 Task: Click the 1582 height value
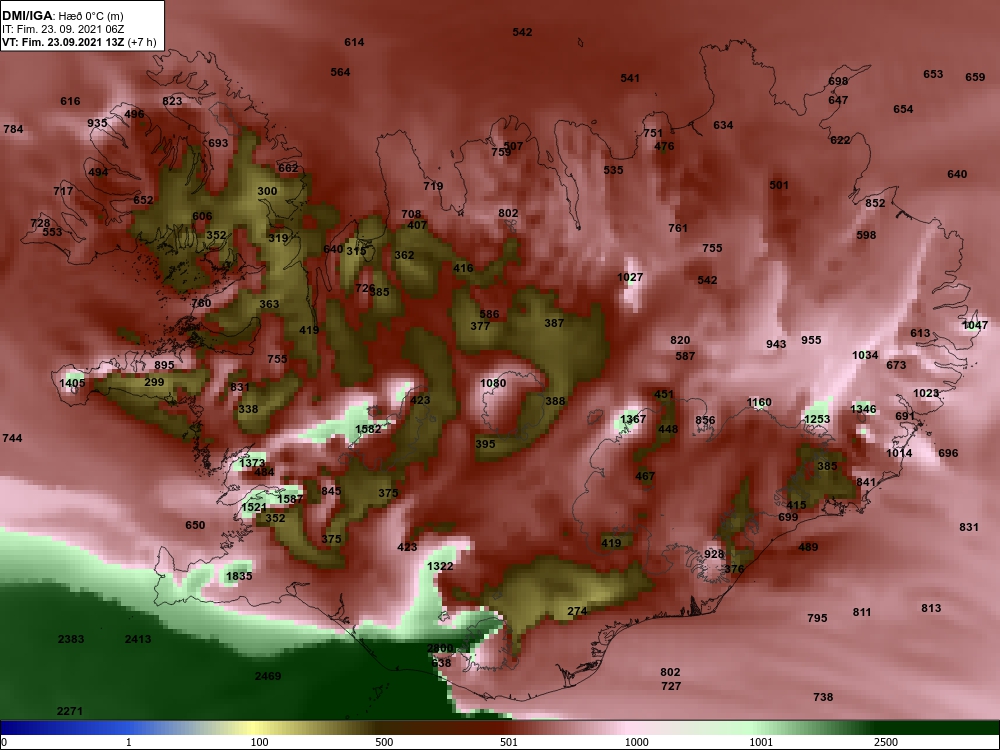tap(368, 429)
